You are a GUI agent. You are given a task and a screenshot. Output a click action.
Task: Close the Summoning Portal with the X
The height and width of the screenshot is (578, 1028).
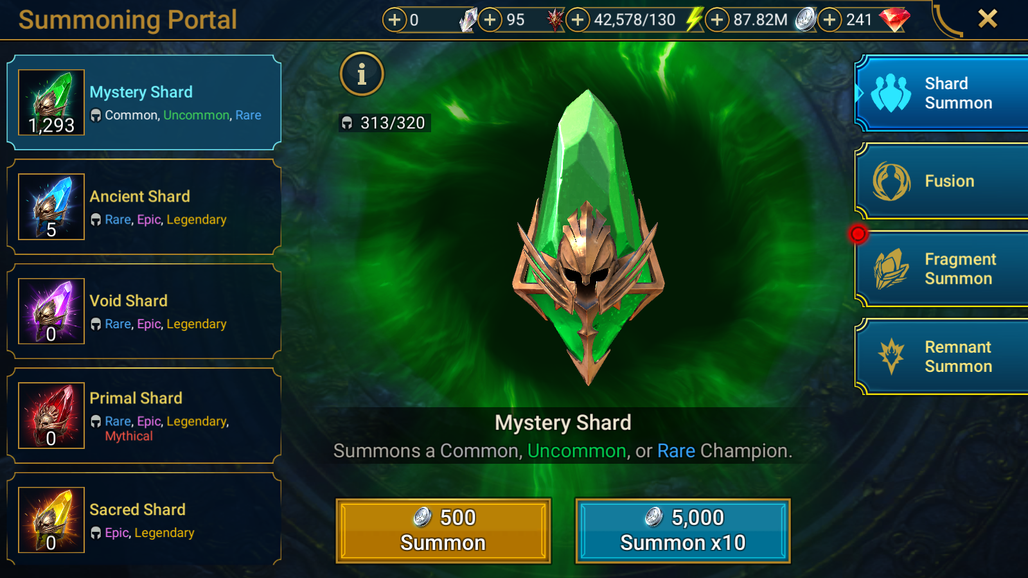click(987, 19)
